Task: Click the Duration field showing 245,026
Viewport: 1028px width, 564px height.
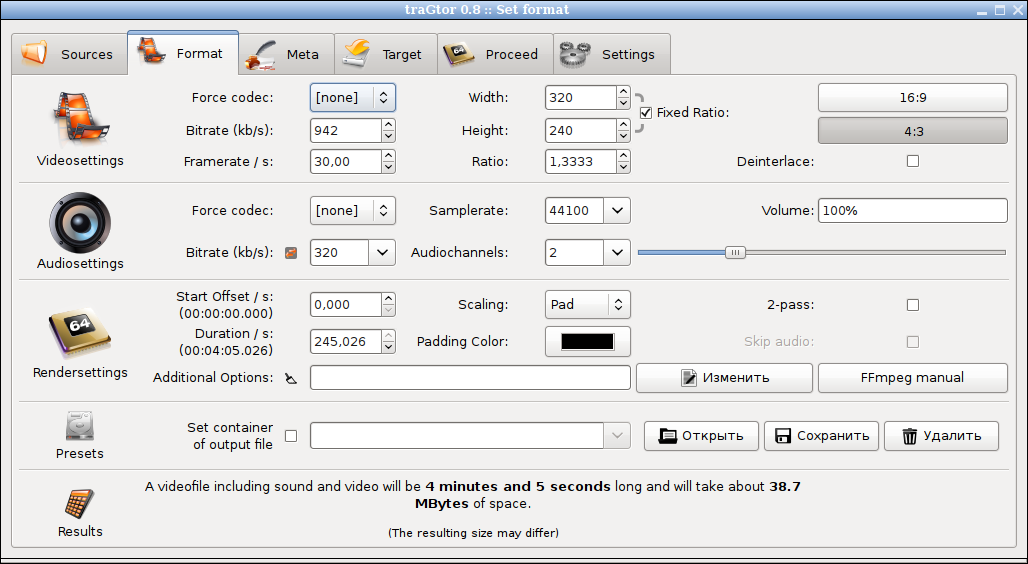Action: tap(346, 342)
